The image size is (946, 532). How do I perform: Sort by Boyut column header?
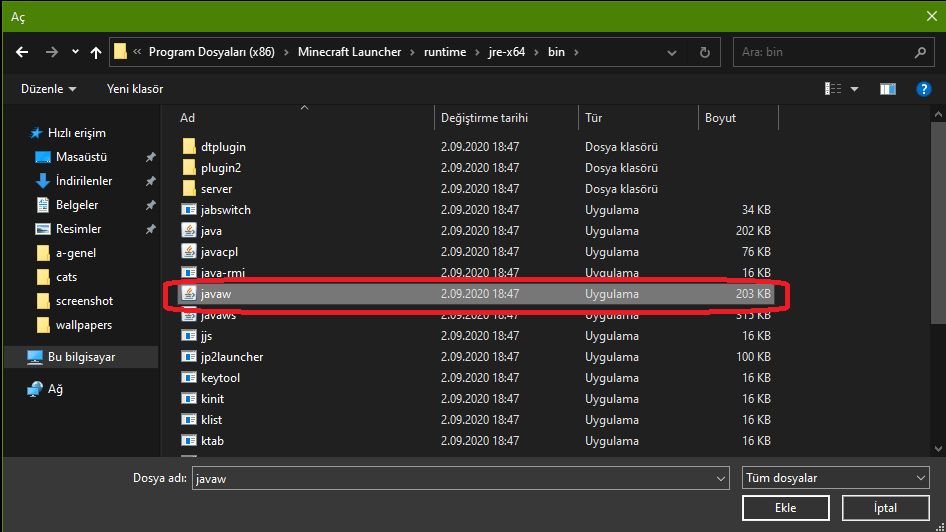coord(720,118)
